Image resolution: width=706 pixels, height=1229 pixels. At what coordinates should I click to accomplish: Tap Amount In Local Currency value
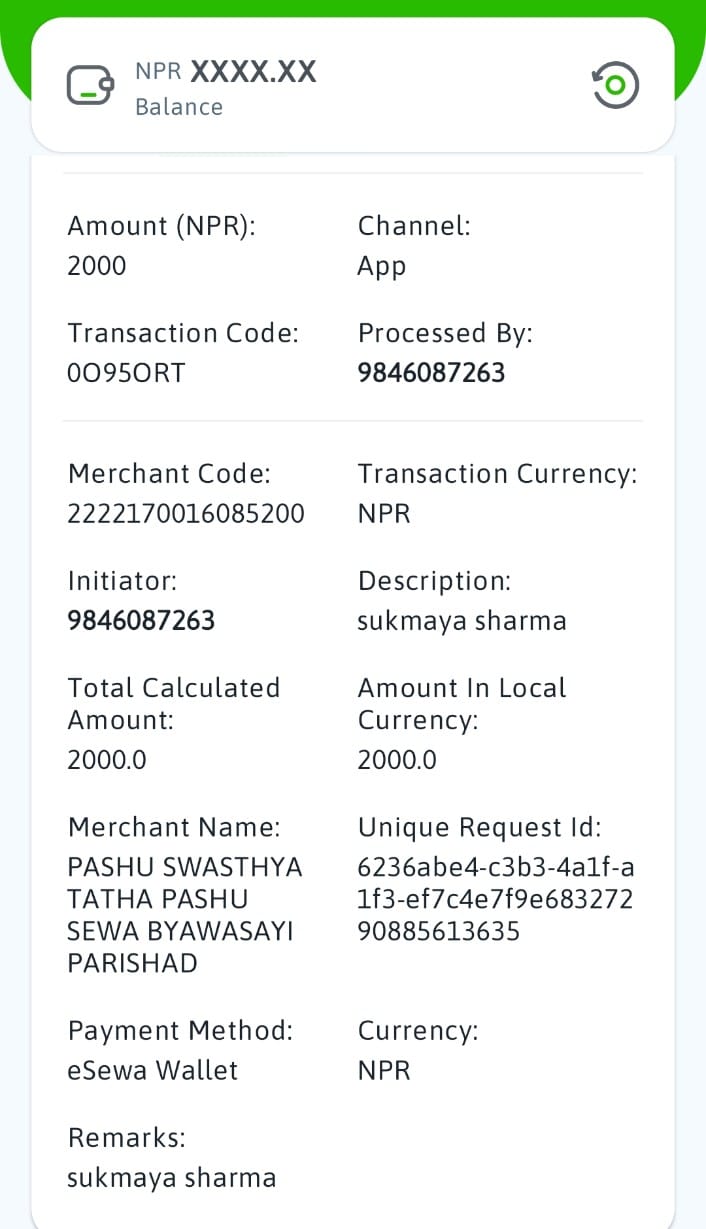[x=397, y=761]
